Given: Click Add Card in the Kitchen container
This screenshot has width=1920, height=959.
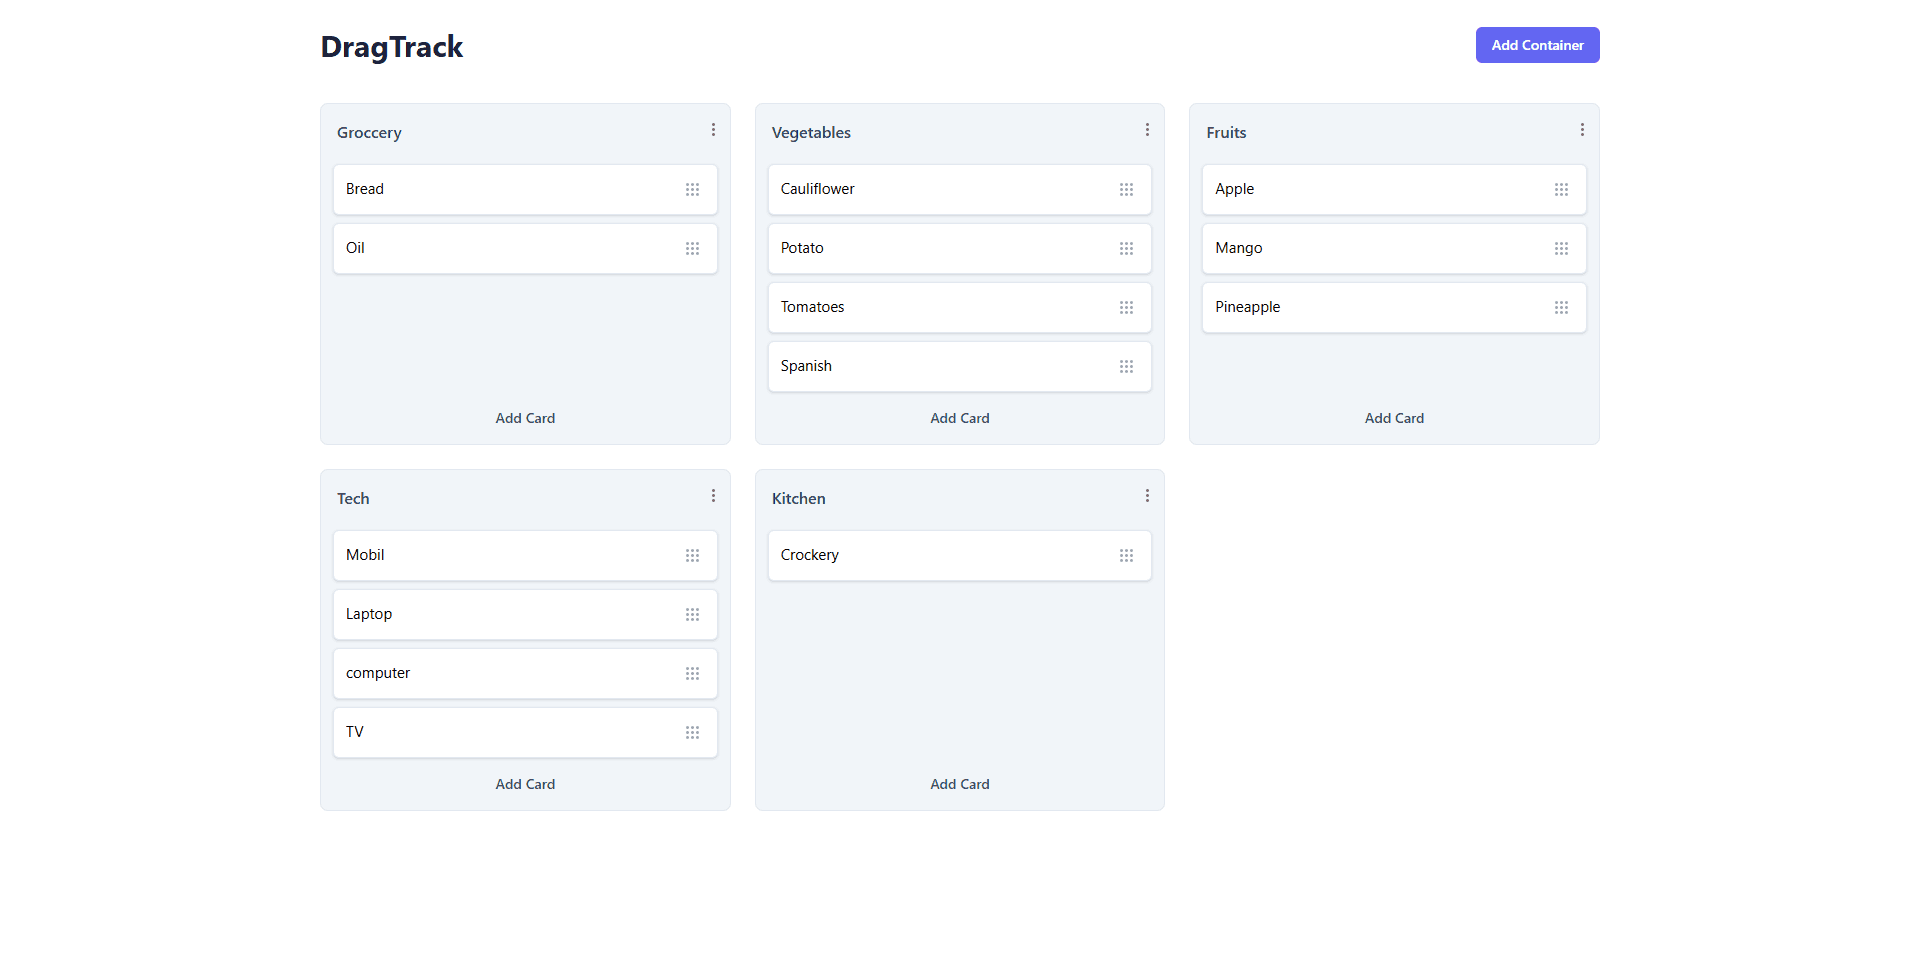Looking at the screenshot, I should coord(959,784).
